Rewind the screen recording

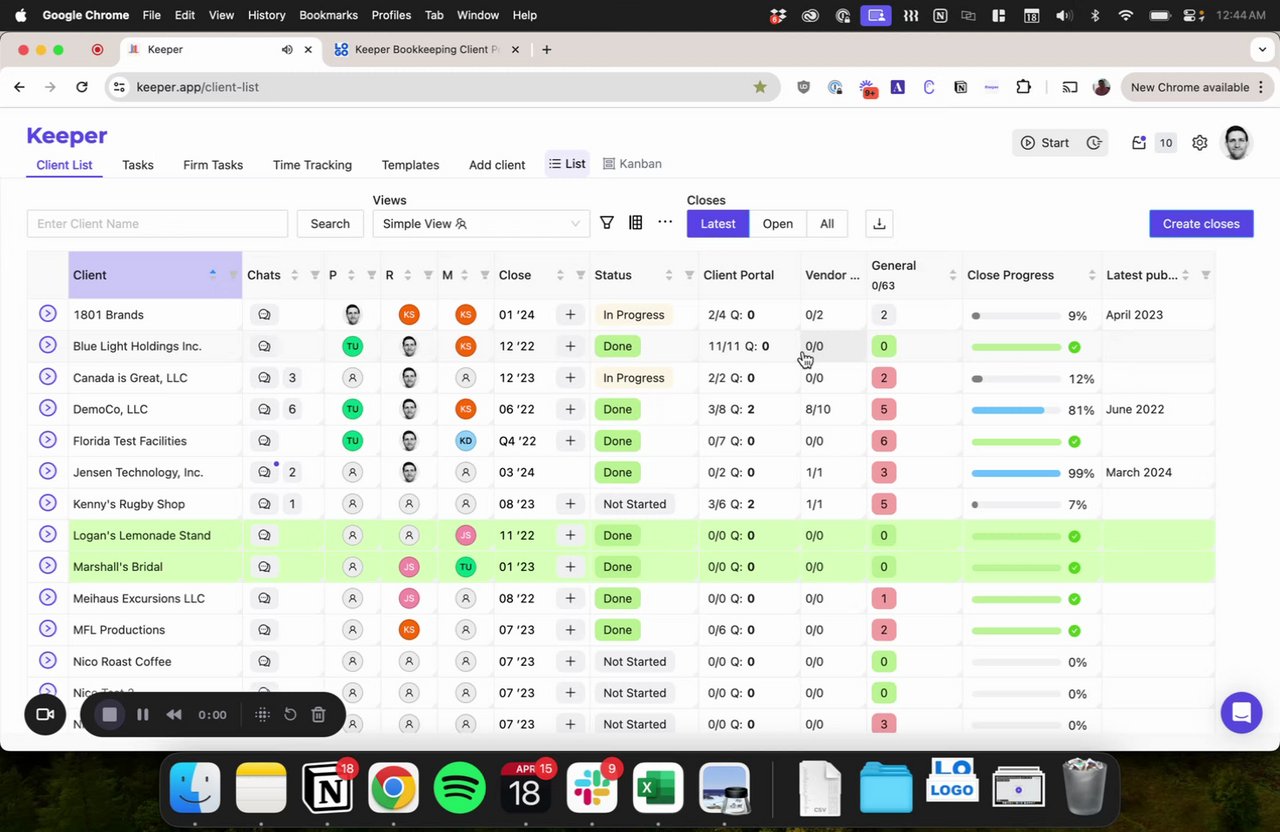tap(174, 715)
